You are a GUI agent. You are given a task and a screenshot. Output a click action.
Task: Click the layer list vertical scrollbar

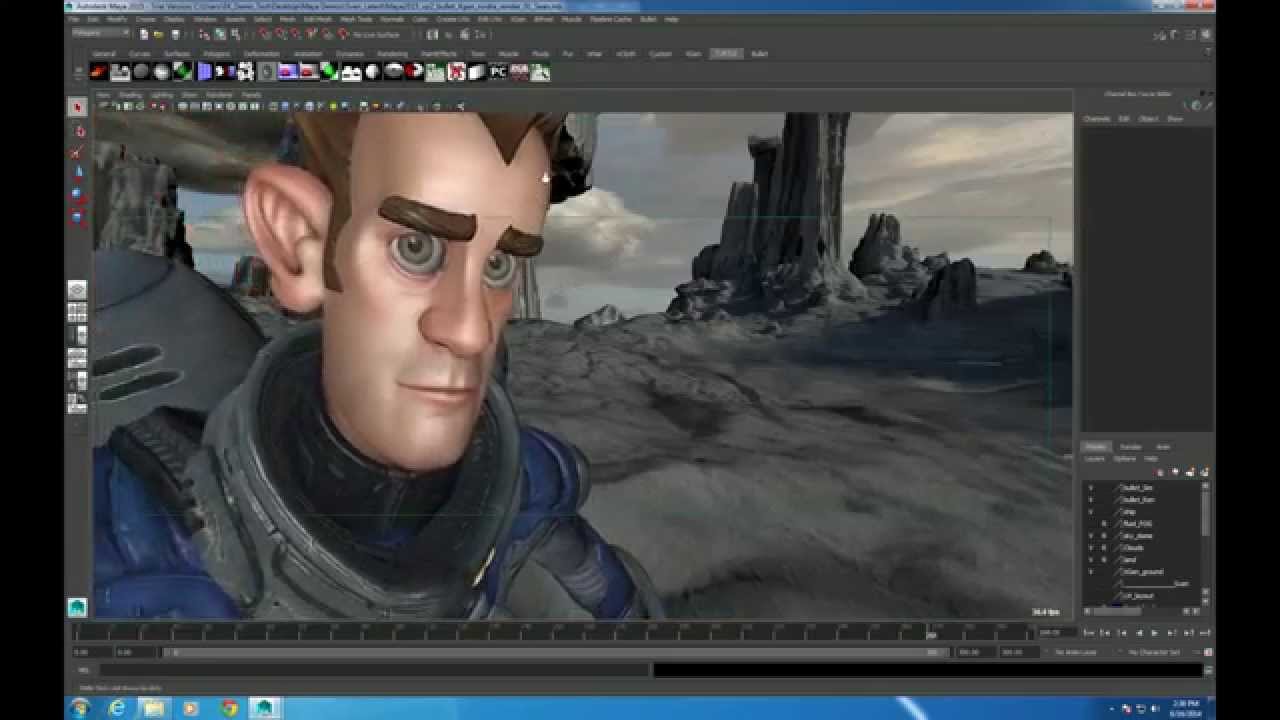pyautogui.click(x=1205, y=515)
